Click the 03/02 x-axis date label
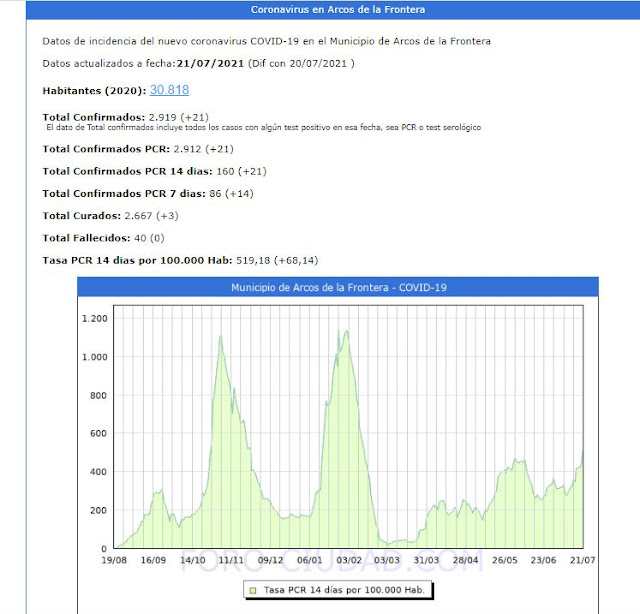Screen dimensions: 640x614 pos(349,560)
